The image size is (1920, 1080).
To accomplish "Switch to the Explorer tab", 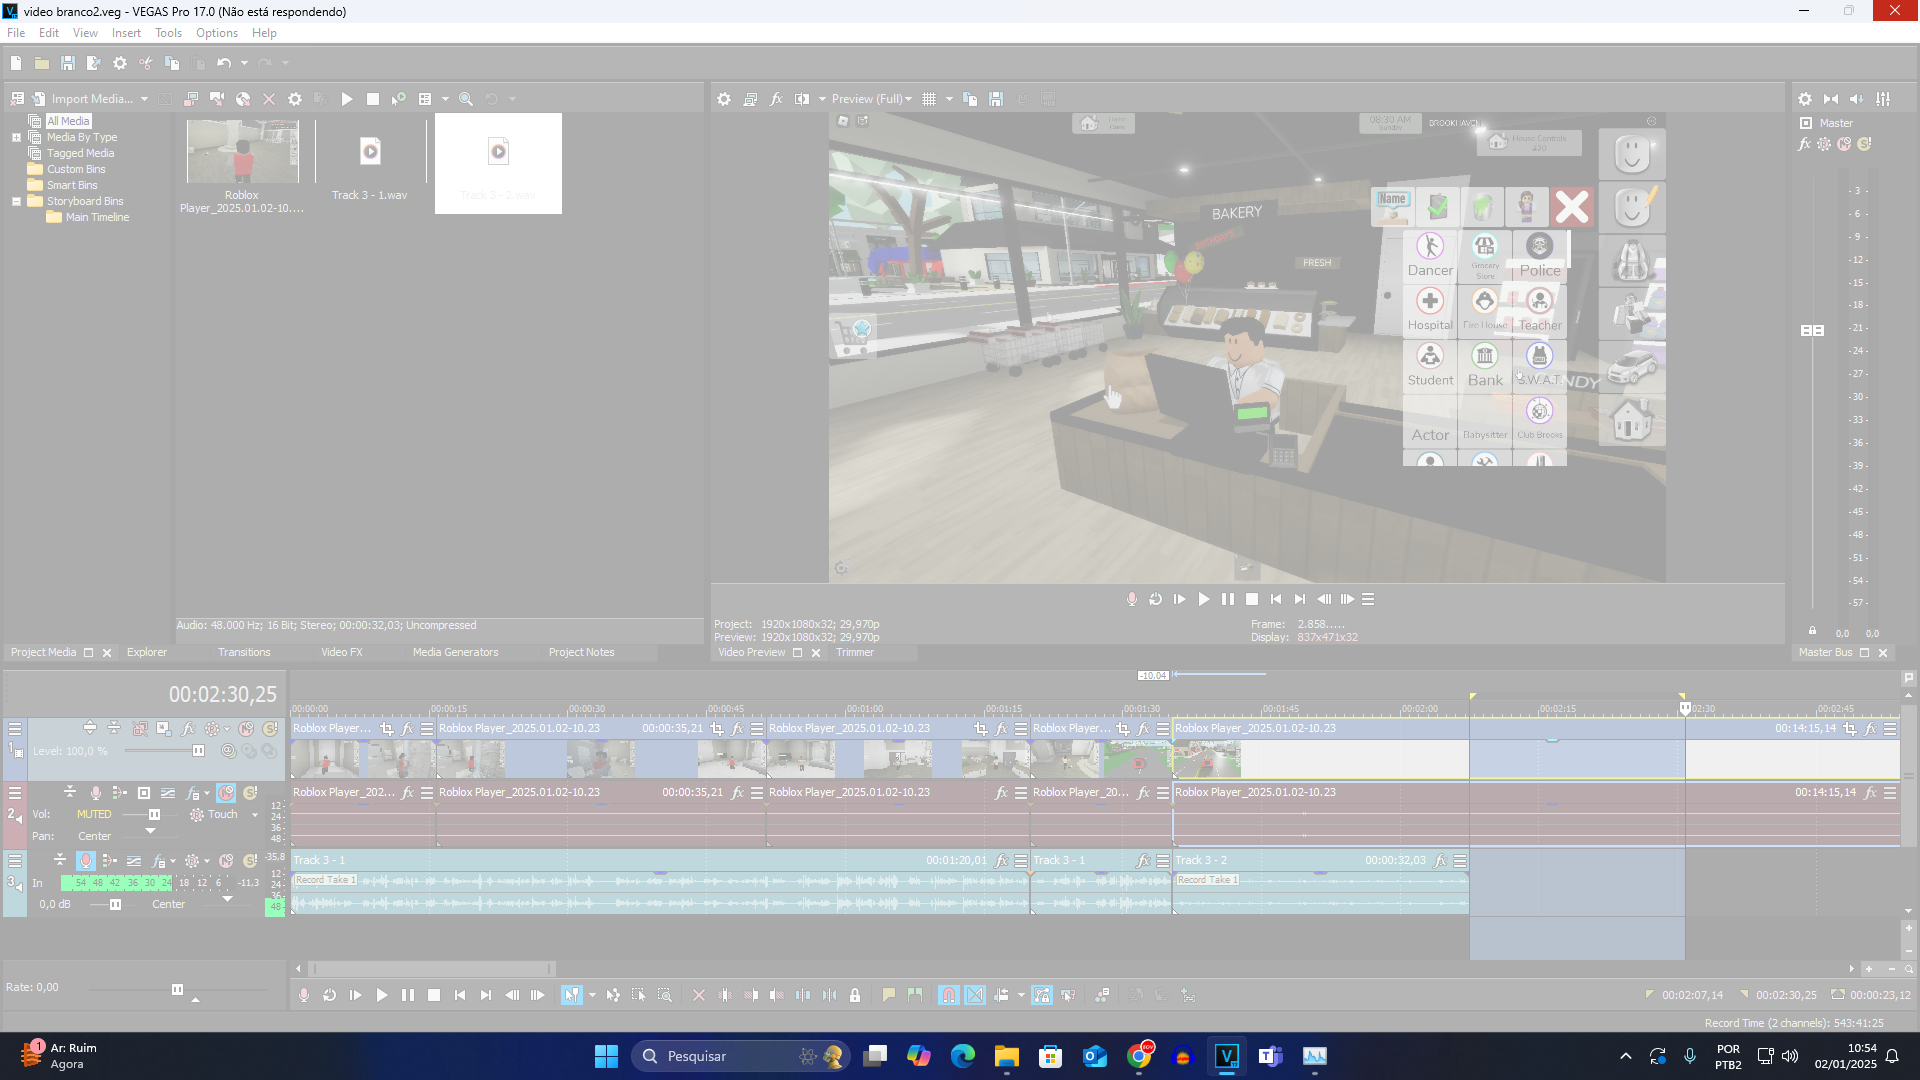I will tap(147, 652).
